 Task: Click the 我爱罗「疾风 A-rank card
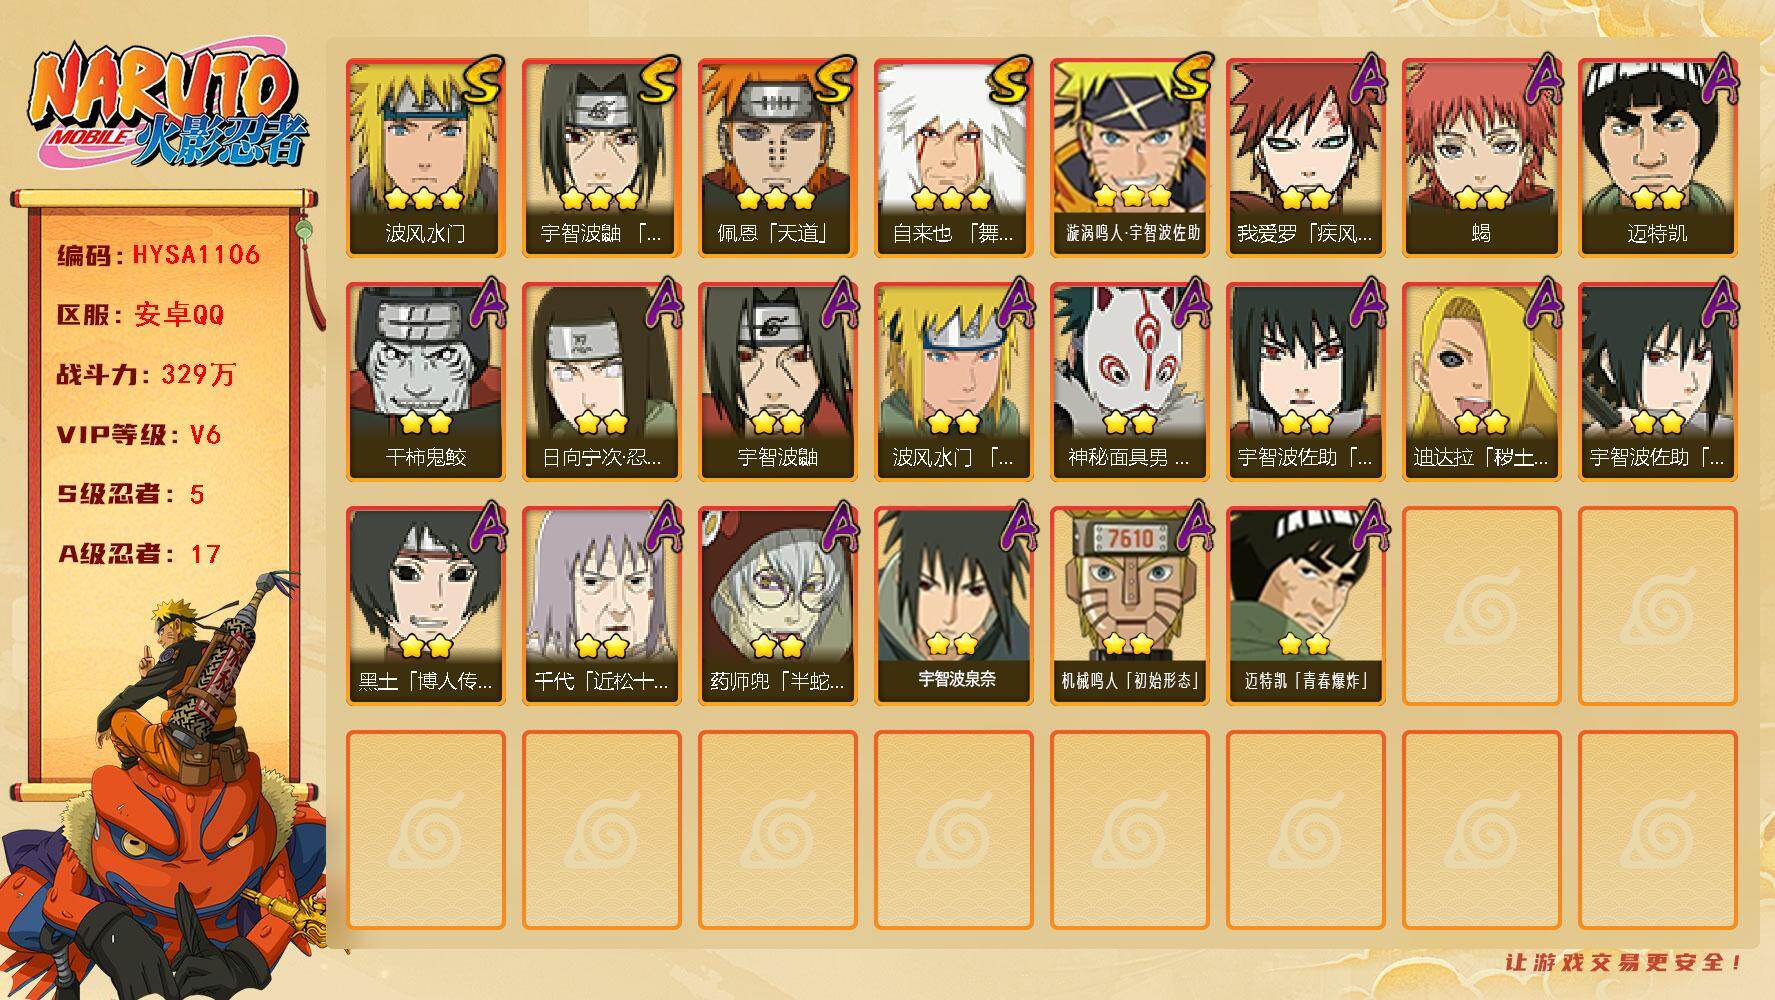coord(1306,158)
